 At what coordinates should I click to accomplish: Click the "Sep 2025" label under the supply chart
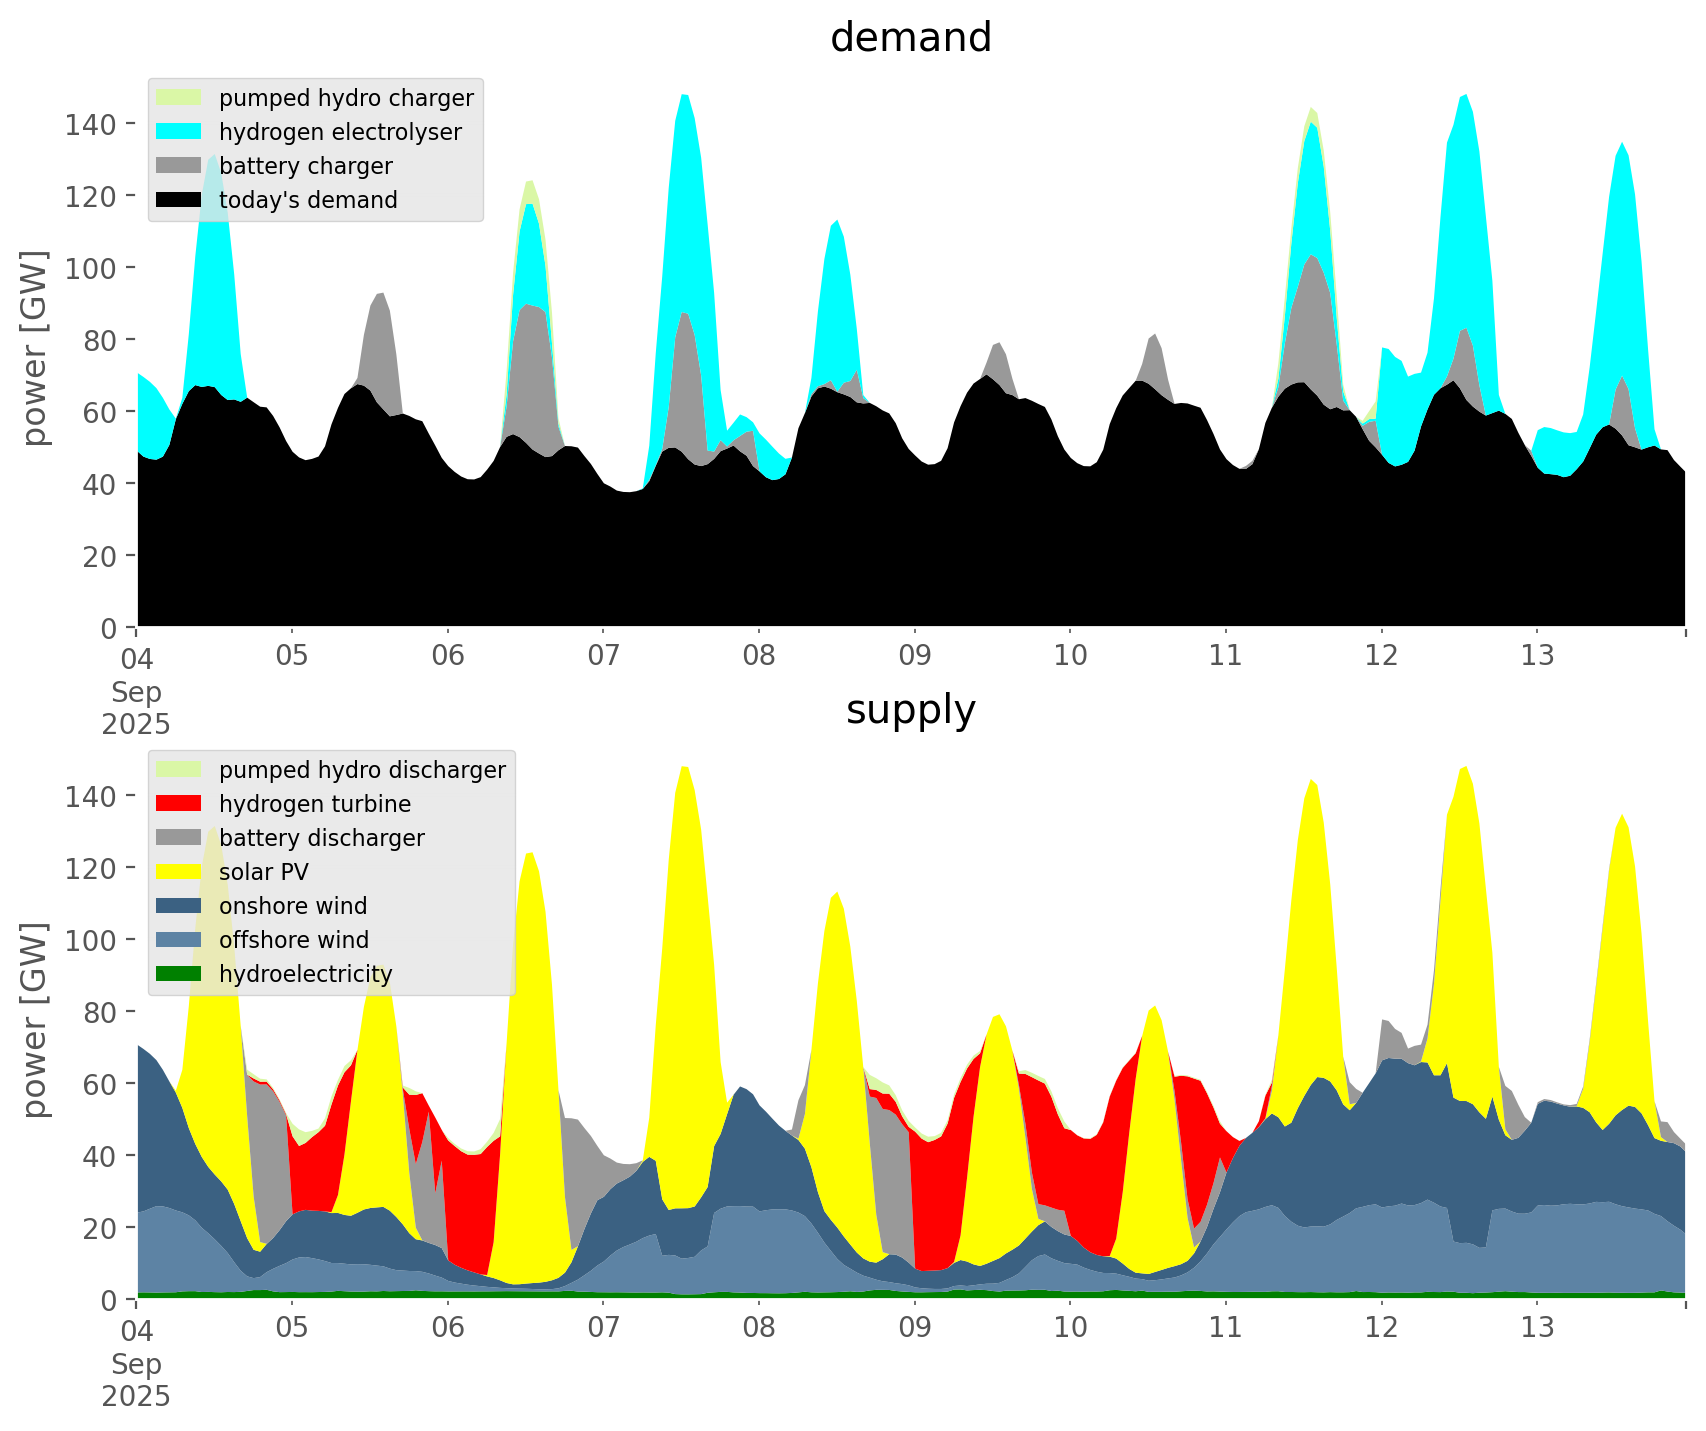pyautogui.click(x=136, y=1380)
